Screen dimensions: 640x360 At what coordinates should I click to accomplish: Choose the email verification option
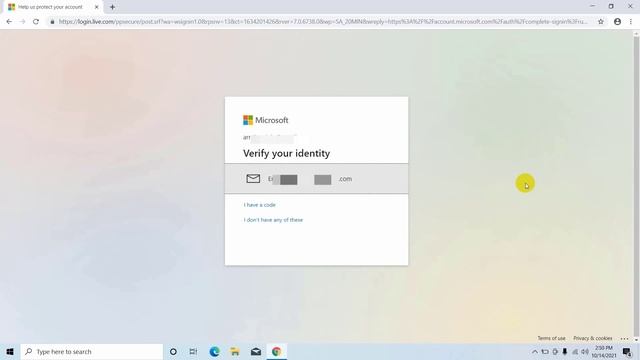tap(316, 179)
